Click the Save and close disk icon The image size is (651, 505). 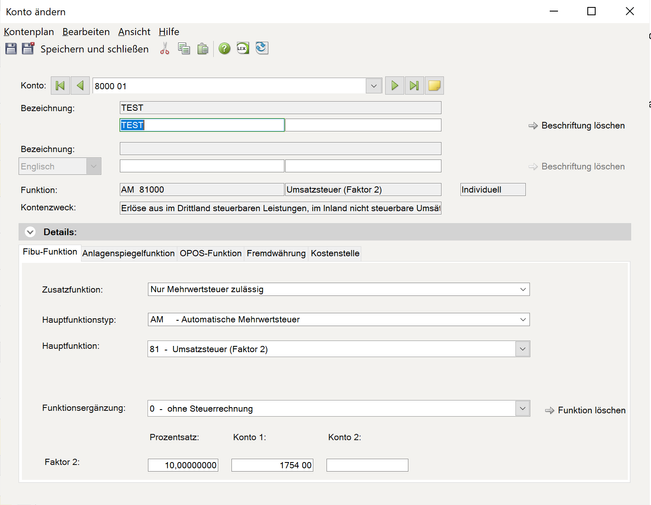28,49
